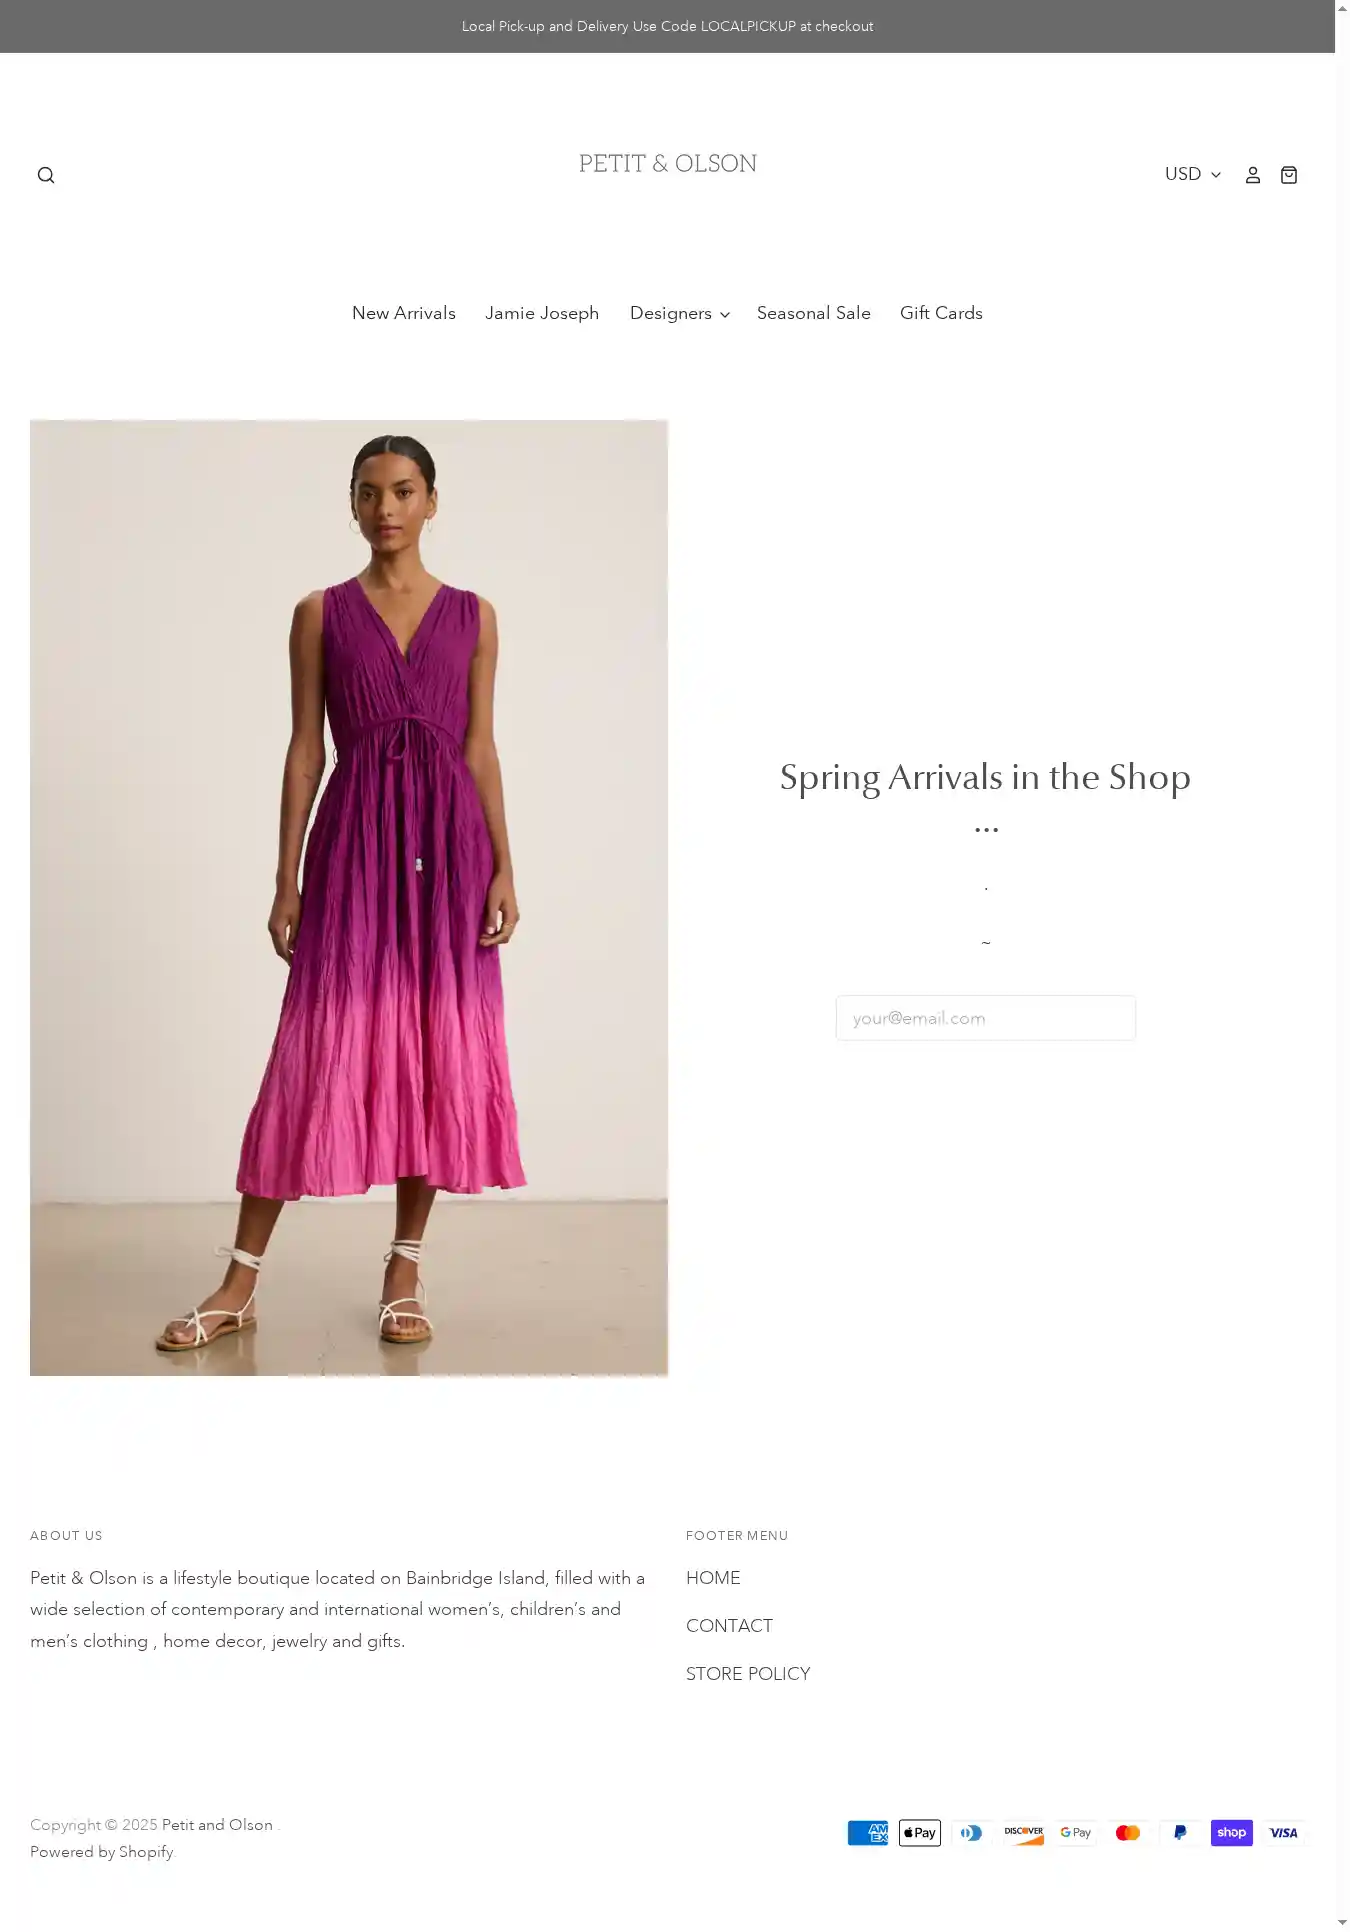The height and width of the screenshot is (1932, 1350).
Task: Open the search magnifier icon
Action: (46, 175)
